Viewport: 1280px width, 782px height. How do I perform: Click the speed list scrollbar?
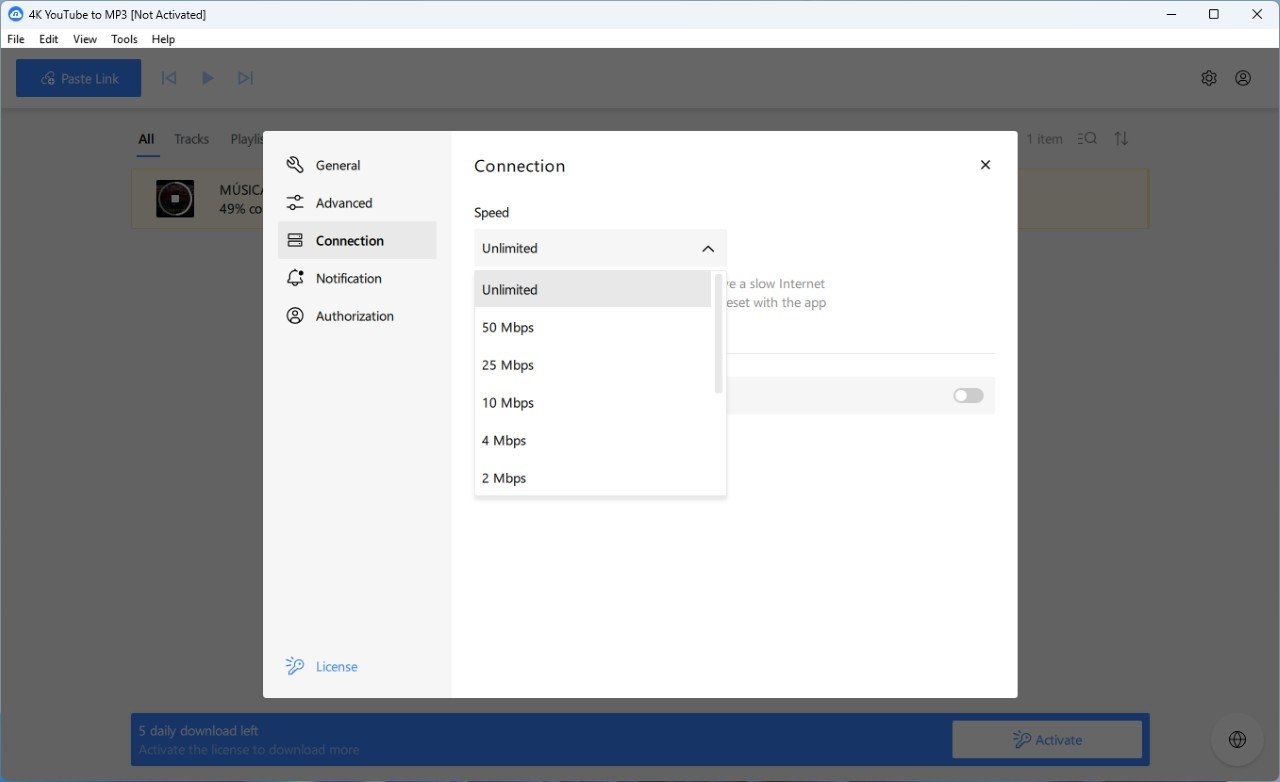click(x=718, y=333)
